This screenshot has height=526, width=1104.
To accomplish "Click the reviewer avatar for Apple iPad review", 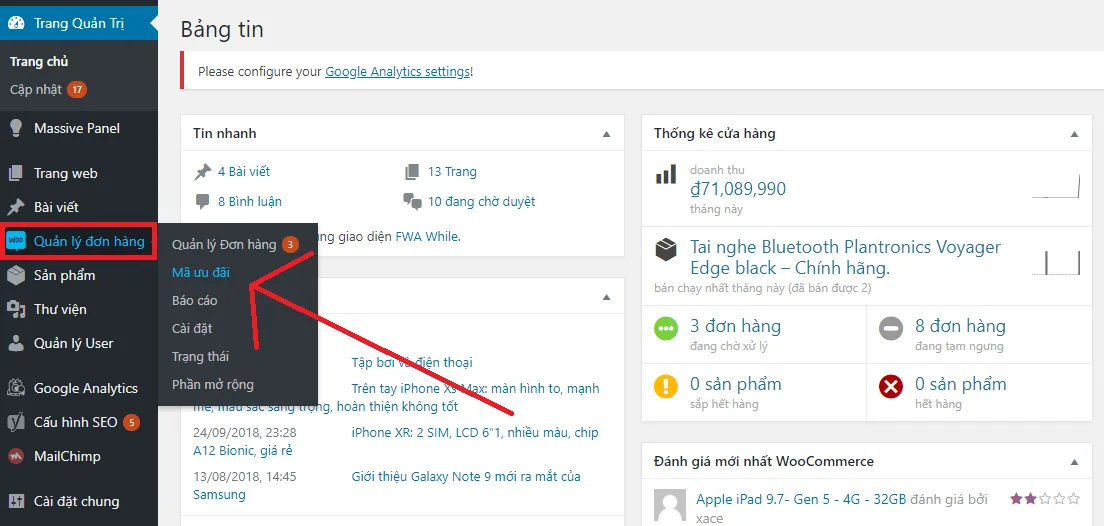I will (670, 506).
